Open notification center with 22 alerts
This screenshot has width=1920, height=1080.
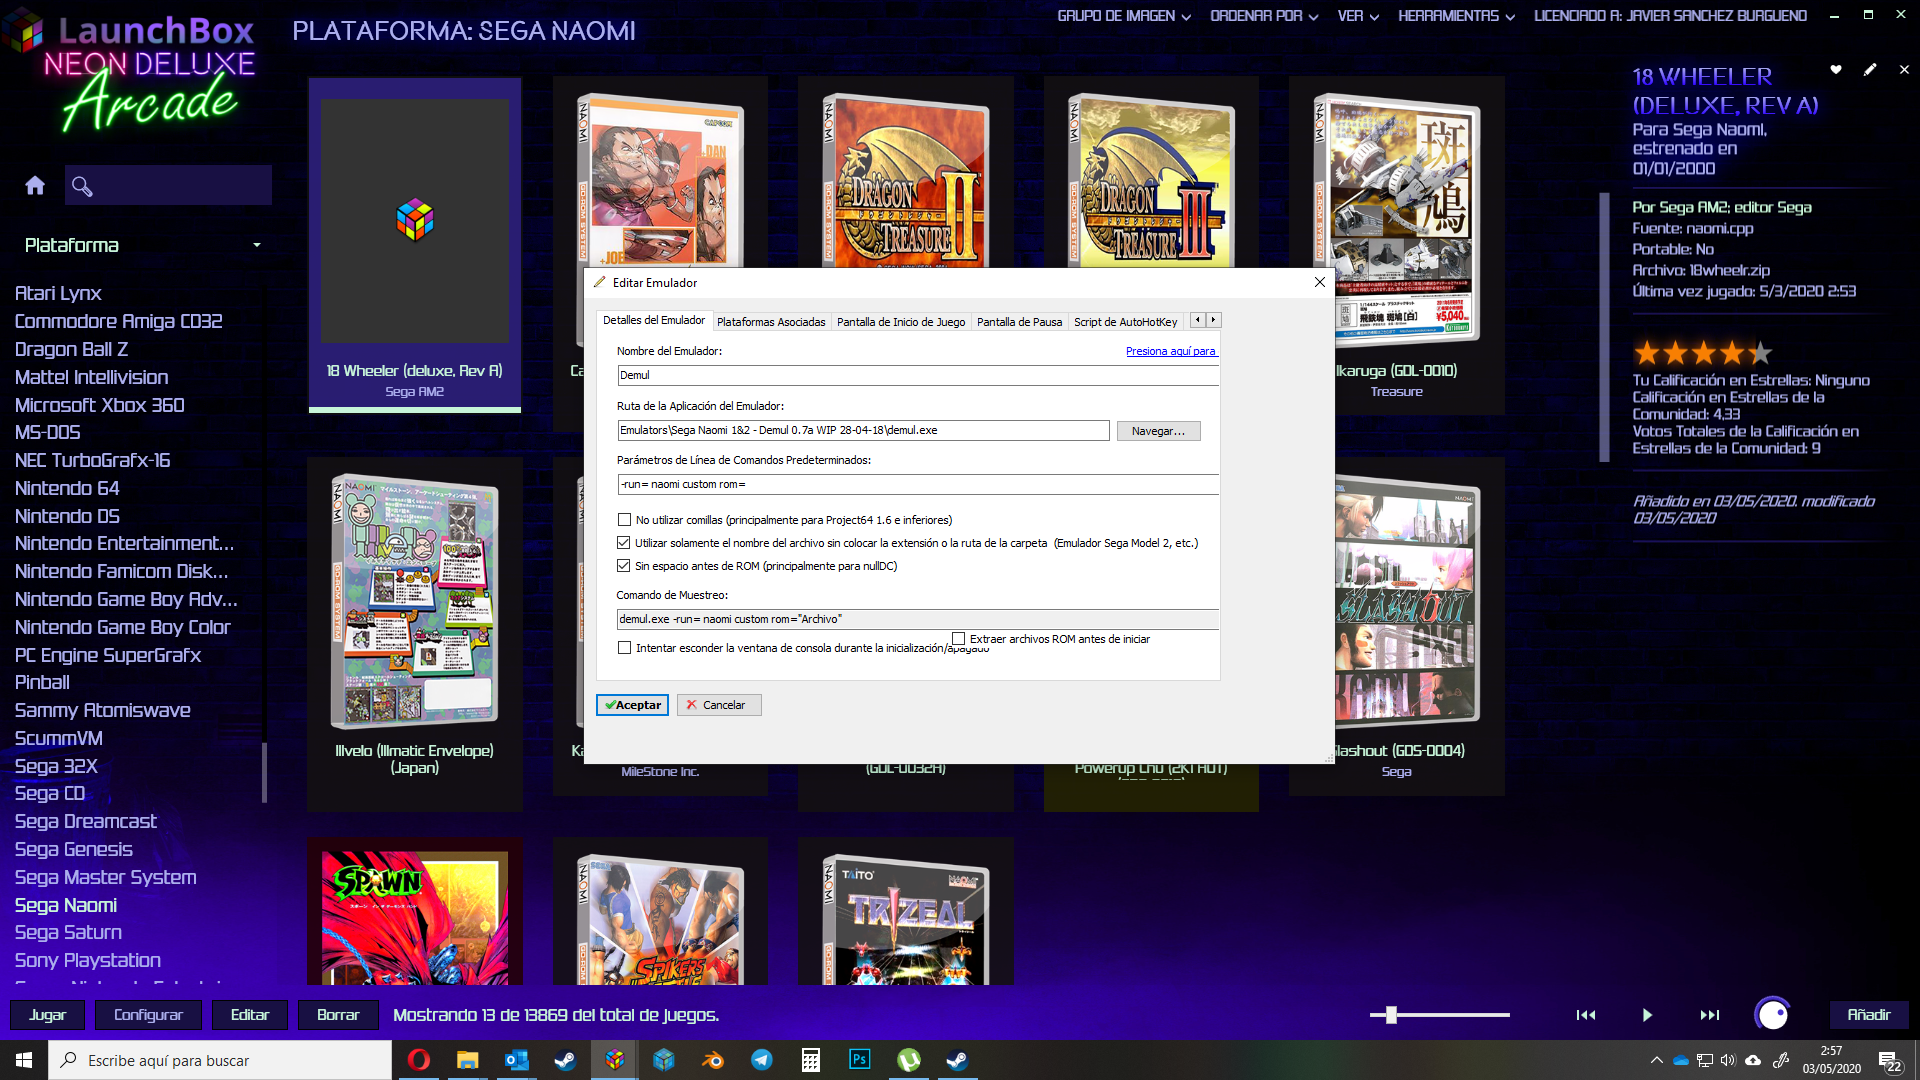[x=1889, y=1060]
